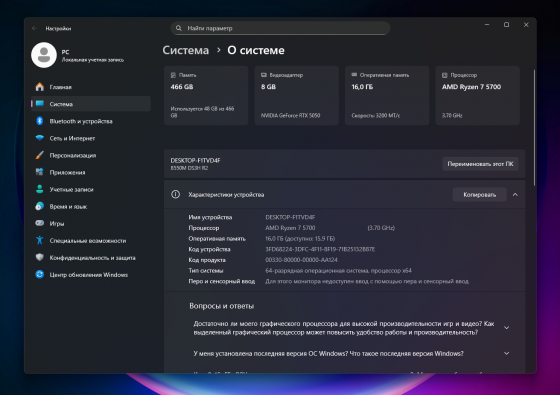This screenshot has width=560, height=395.
Task: Click the search magnifier icon
Action: click(179, 28)
